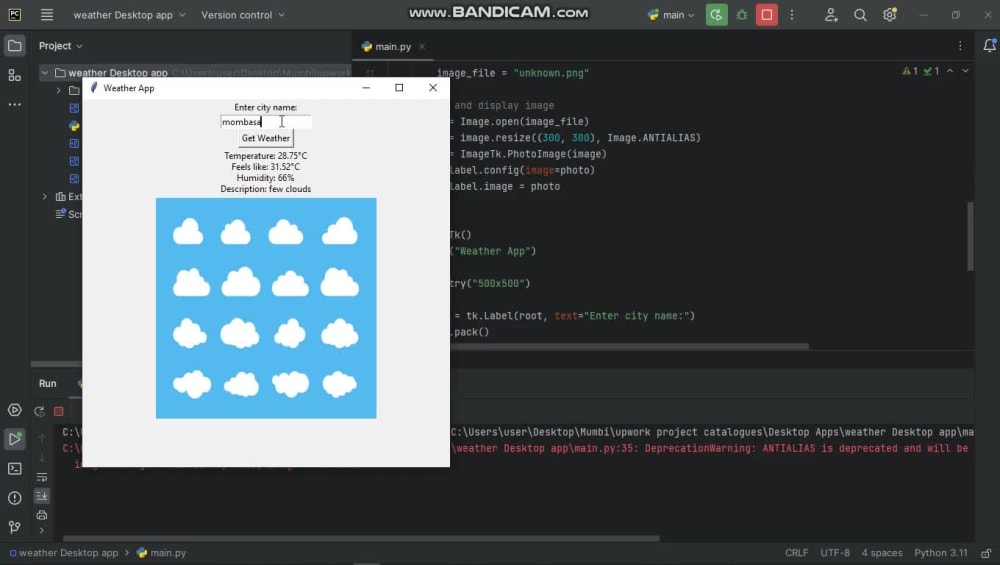Click the Python 3.11 interpreter in status bar
The image size is (1000, 565).
(x=941, y=553)
